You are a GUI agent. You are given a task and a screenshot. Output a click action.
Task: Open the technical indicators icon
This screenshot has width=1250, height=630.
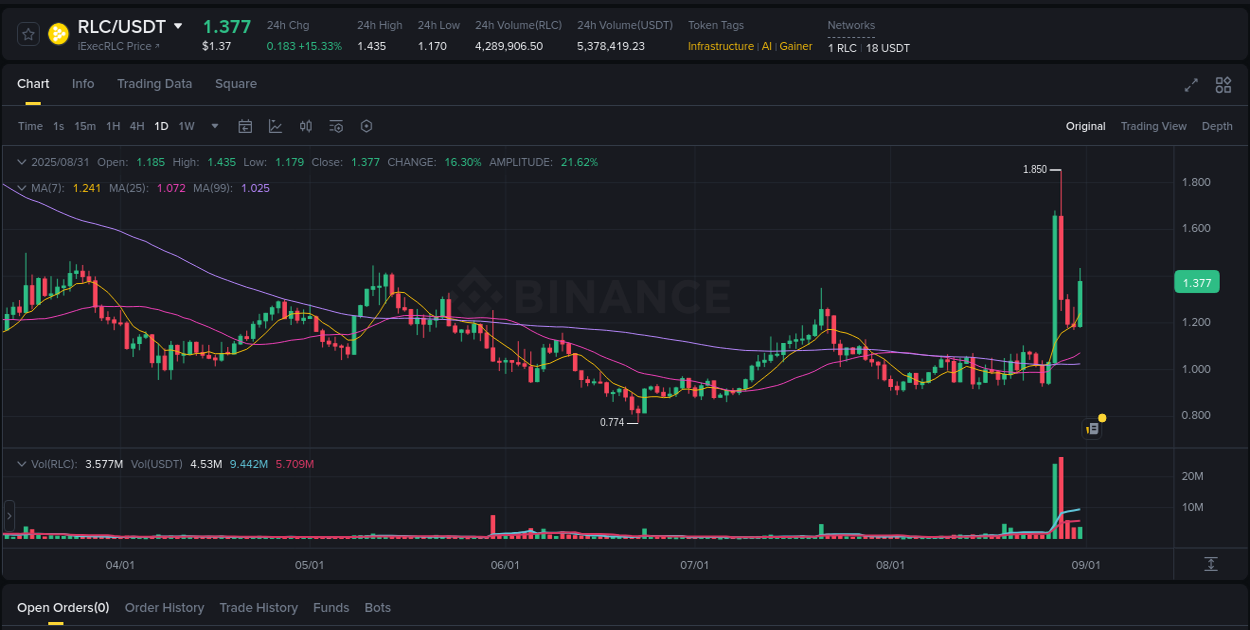[x=336, y=126]
